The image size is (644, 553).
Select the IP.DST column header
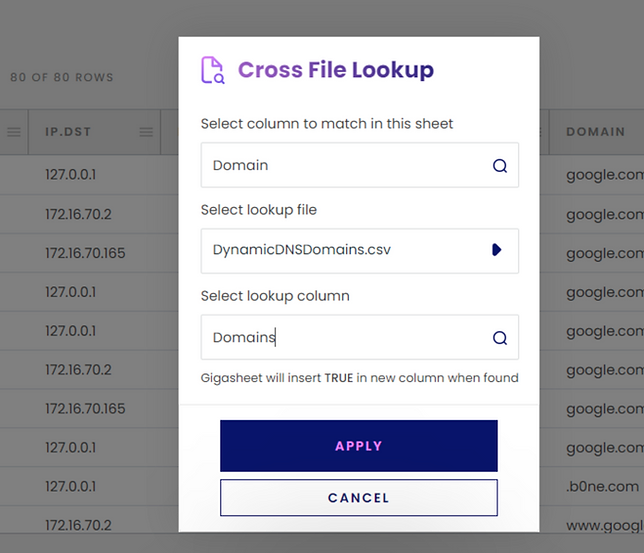tap(80, 132)
